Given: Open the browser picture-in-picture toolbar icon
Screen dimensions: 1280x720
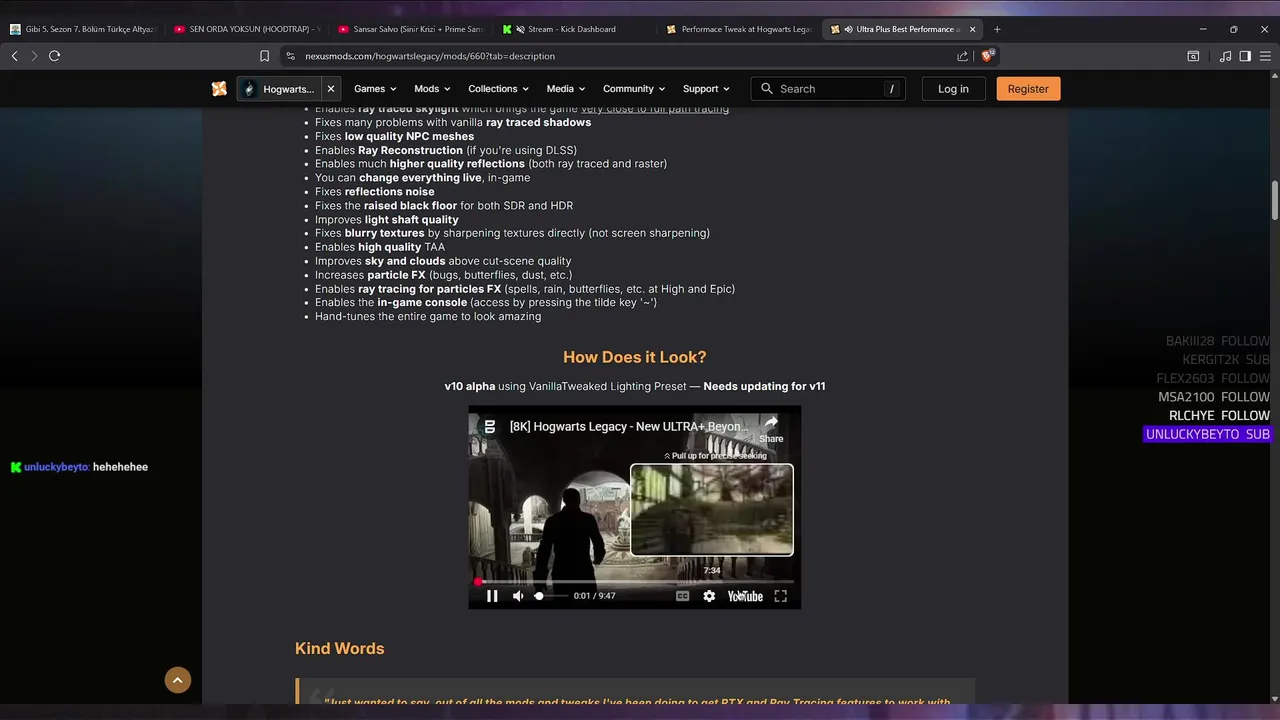Looking at the screenshot, I should tap(1193, 56).
